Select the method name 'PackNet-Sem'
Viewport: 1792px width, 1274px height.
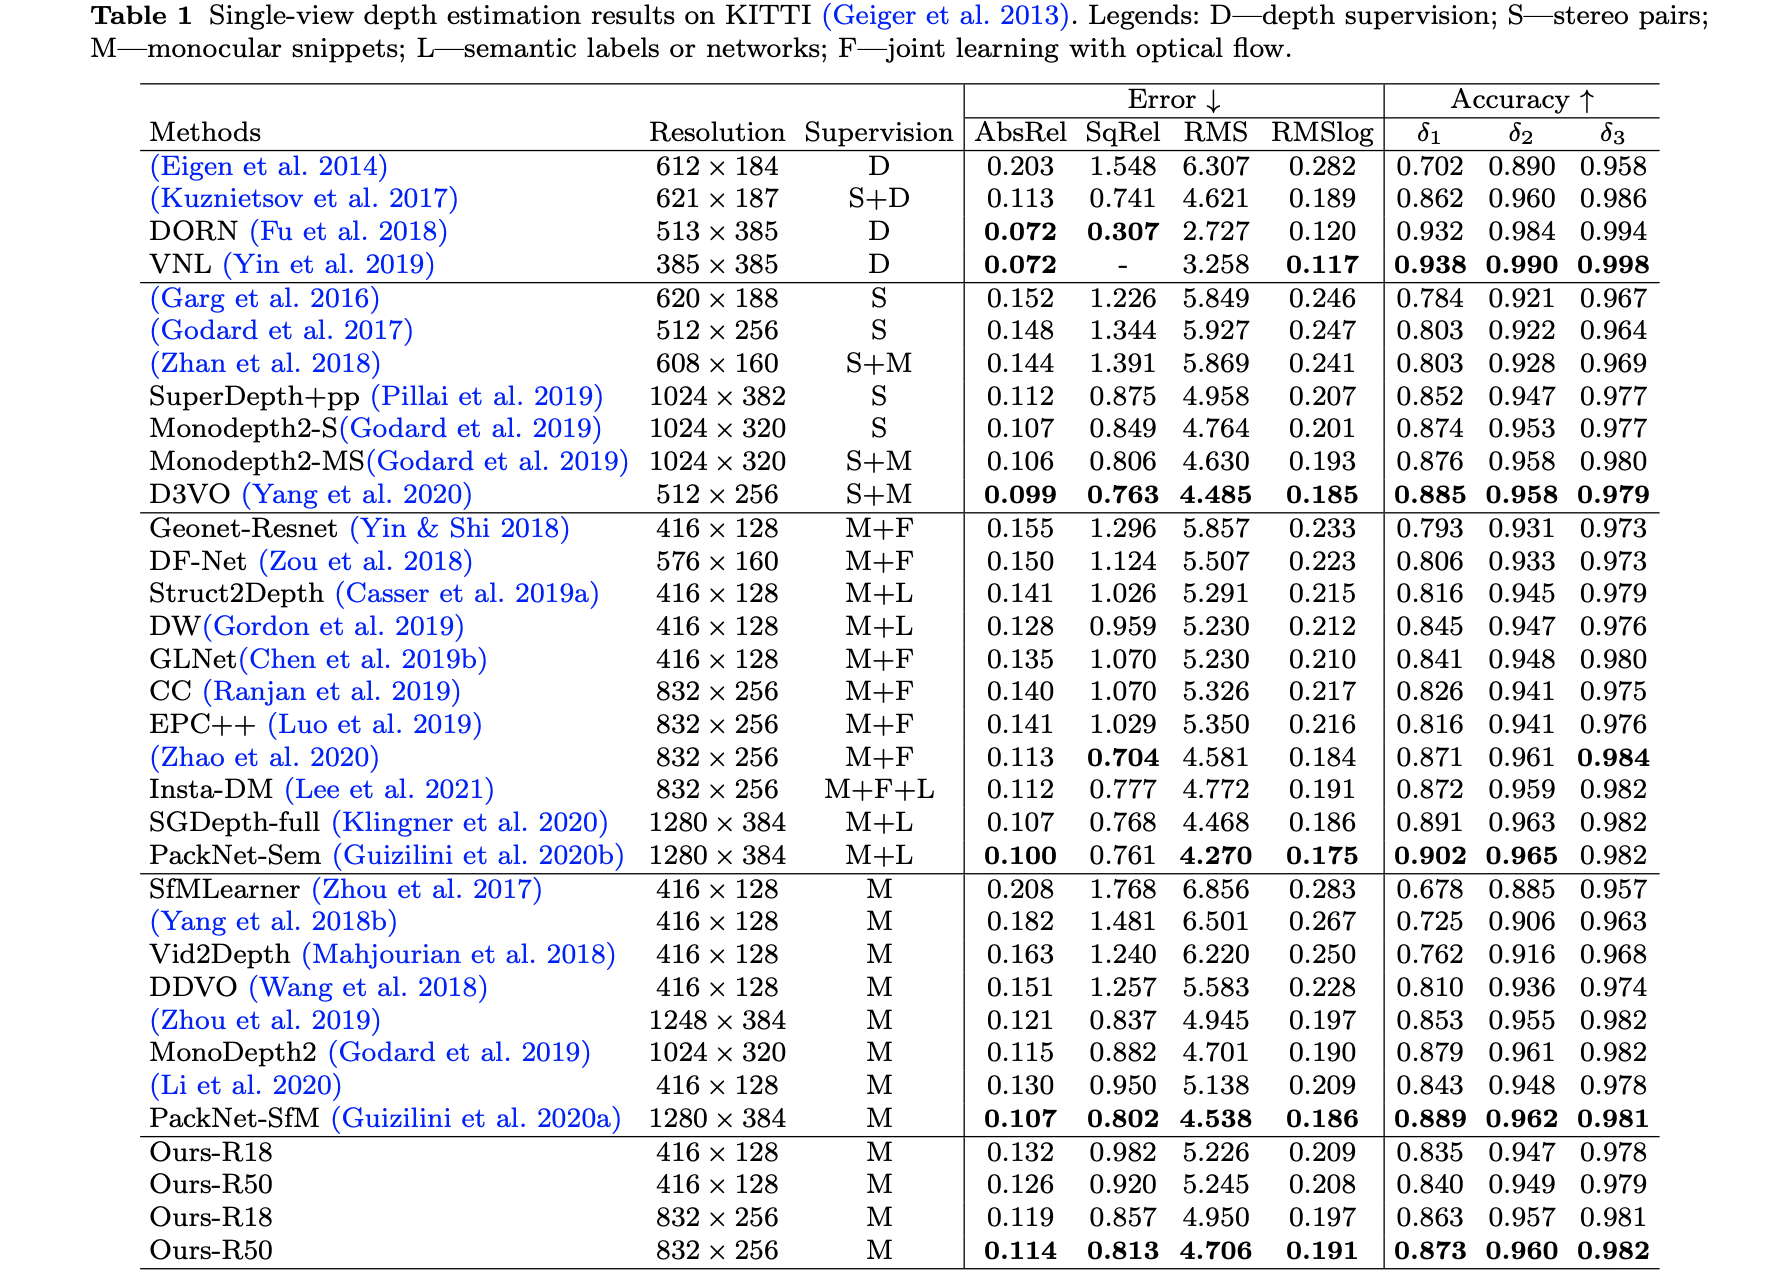point(235,856)
